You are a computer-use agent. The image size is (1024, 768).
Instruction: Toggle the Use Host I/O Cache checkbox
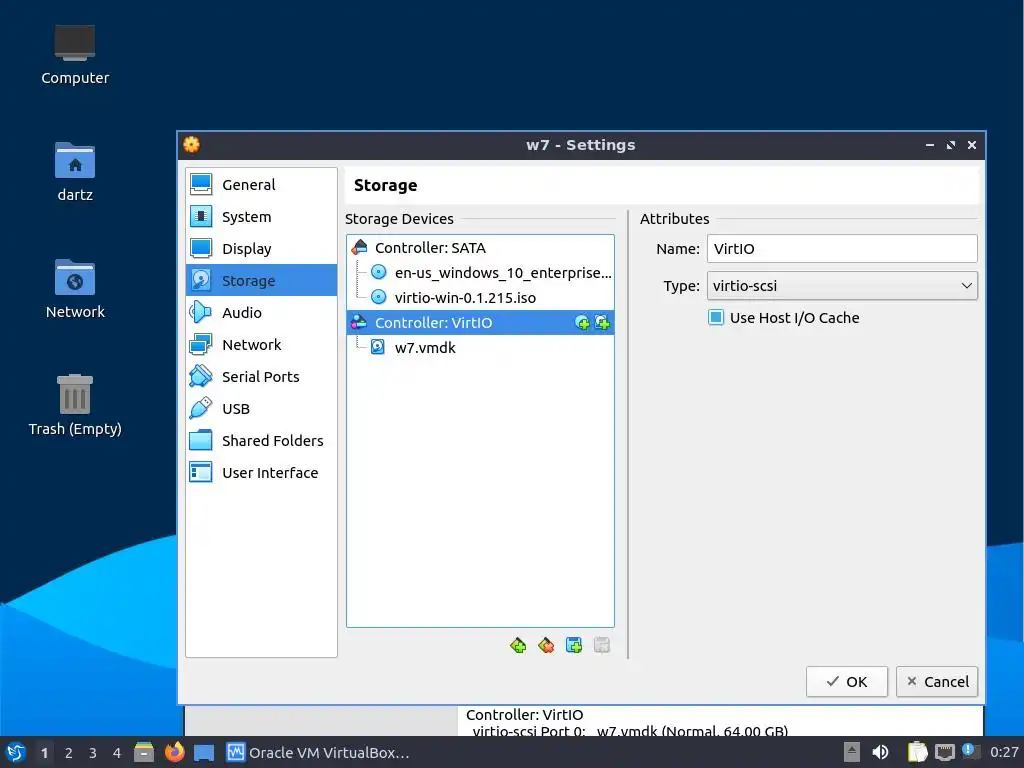click(716, 318)
